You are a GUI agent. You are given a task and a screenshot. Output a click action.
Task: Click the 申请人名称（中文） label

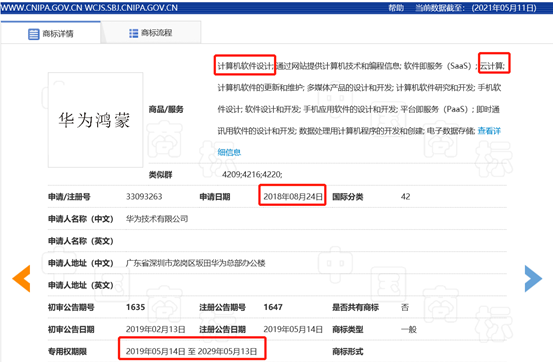81,219
